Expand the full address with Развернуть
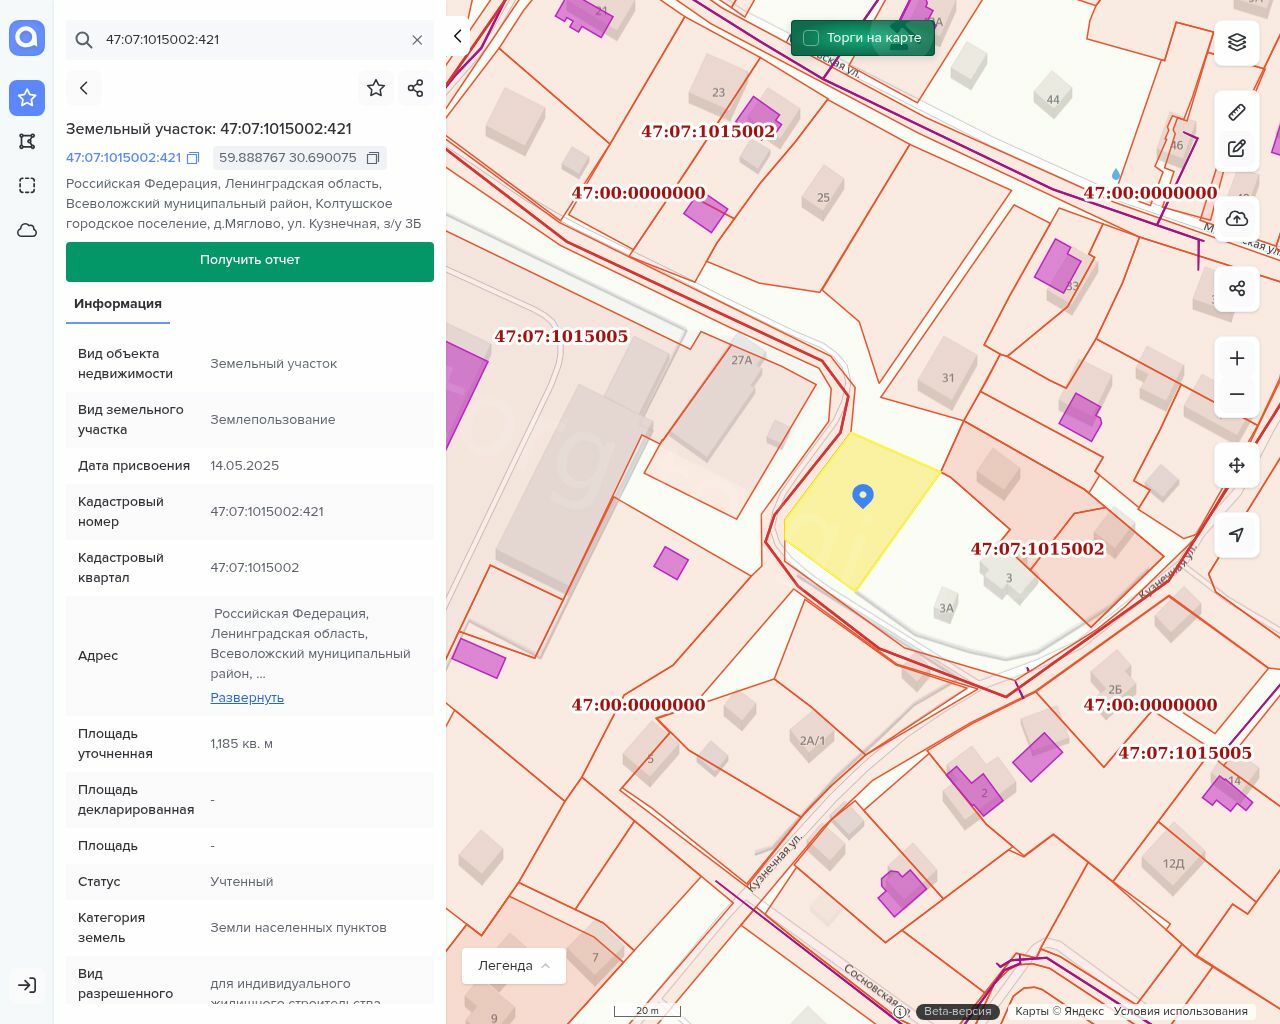The image size is (1280, 1024). click(x=247, y=698)
